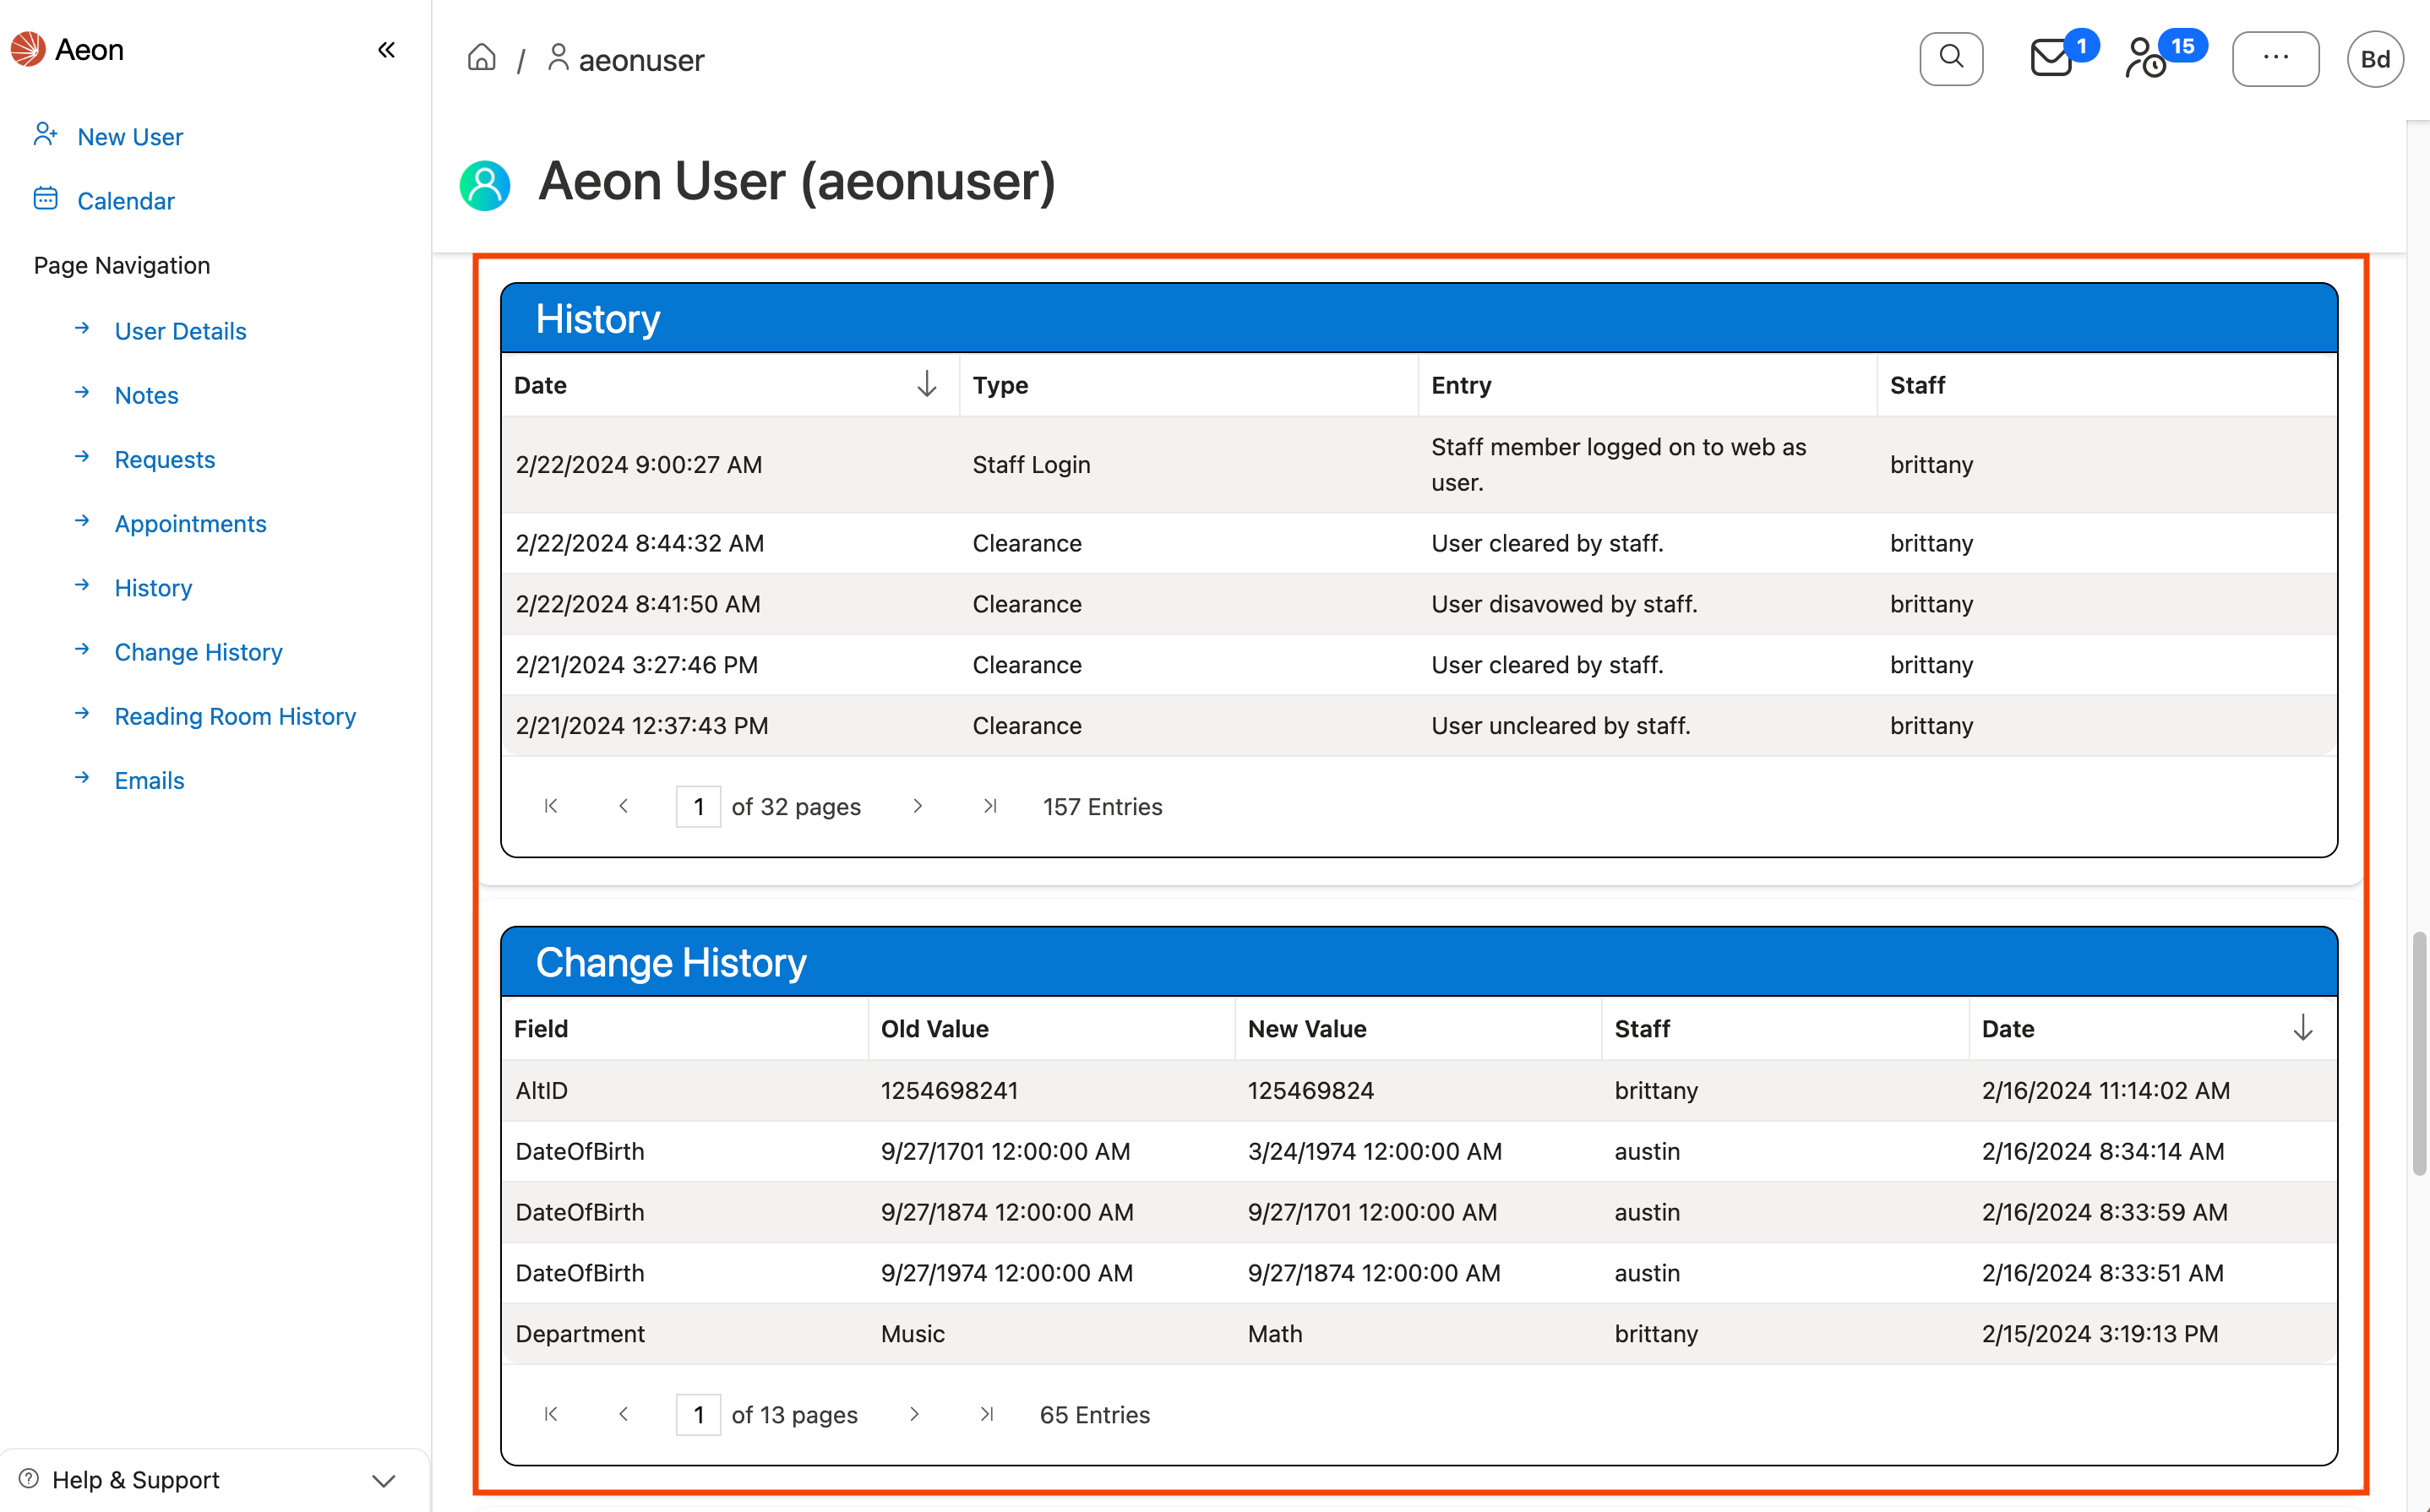Jump to last page of History table
This screenshot has height=1512, width=2430.
pyautogui.click(x=990, y=806)
